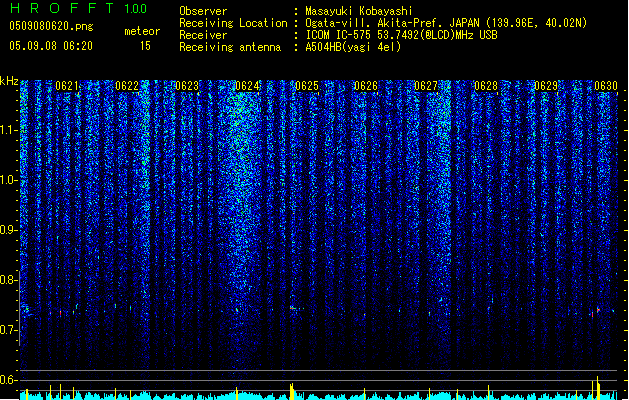The image size is (629, 400).
Task: Click the 0624 time marker
Action: tap(247, 86)
